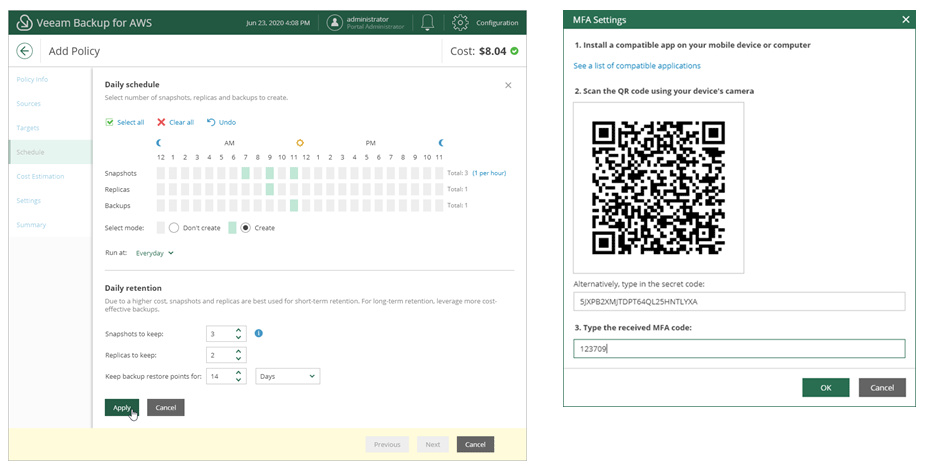
Task: Increase Snapshots to keep with up arrow
Action: point(238,330)
